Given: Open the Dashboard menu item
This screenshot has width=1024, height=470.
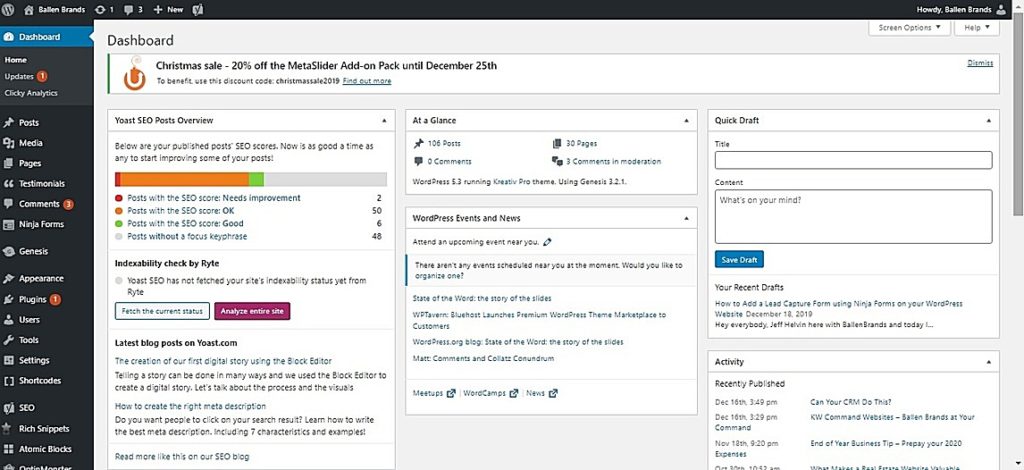Looking at the screenshot, I should point(47,37).
